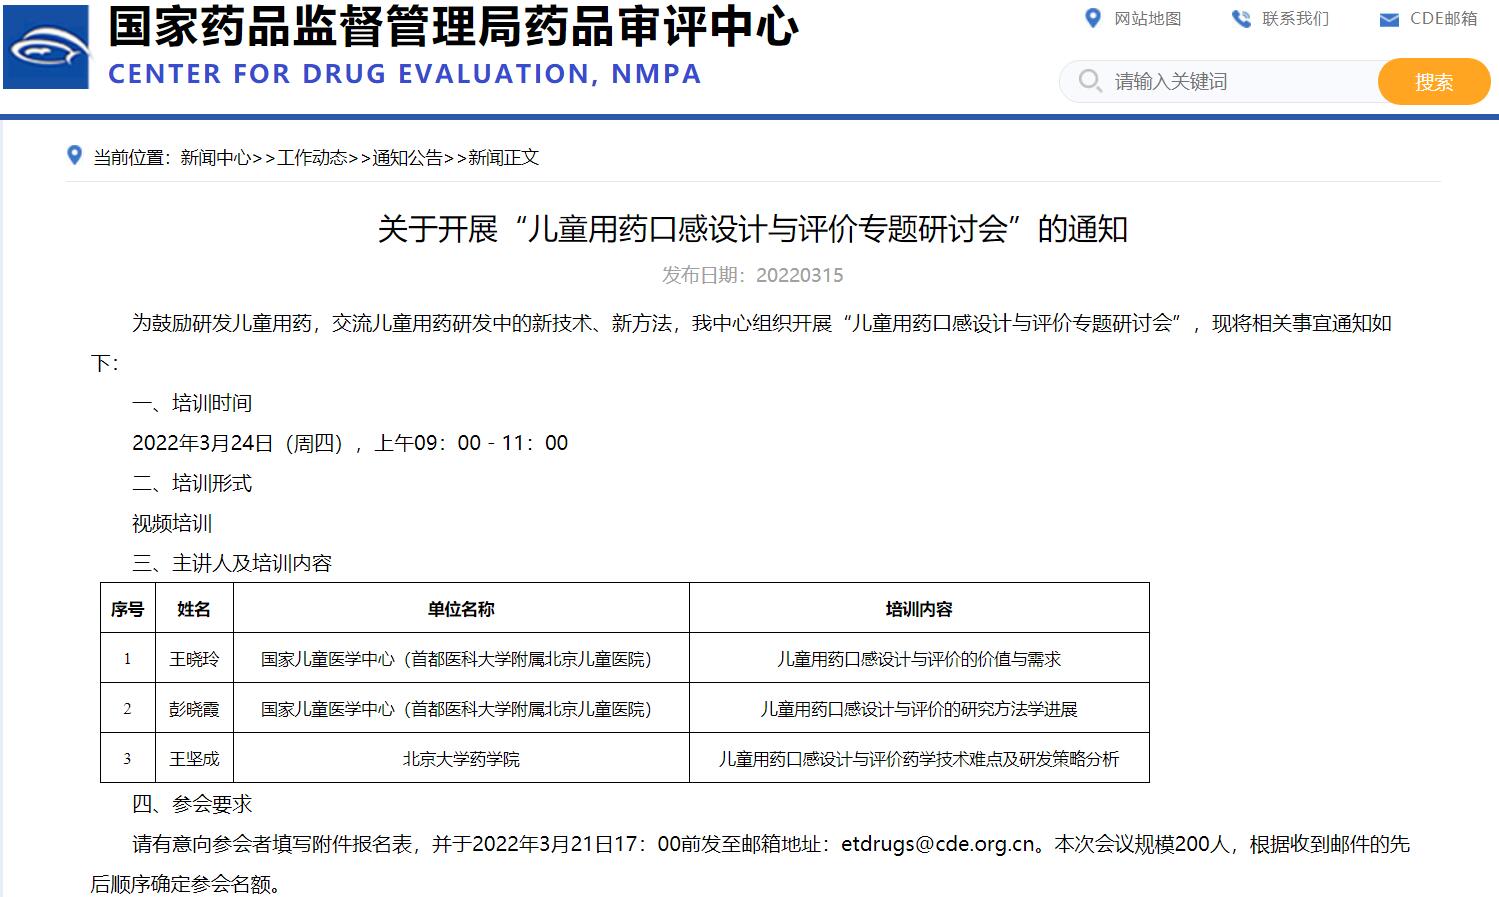Go to 工作动态 in the breadcrumb
The width and height of the screenshot is (1499, 897).
coord(312,158)
